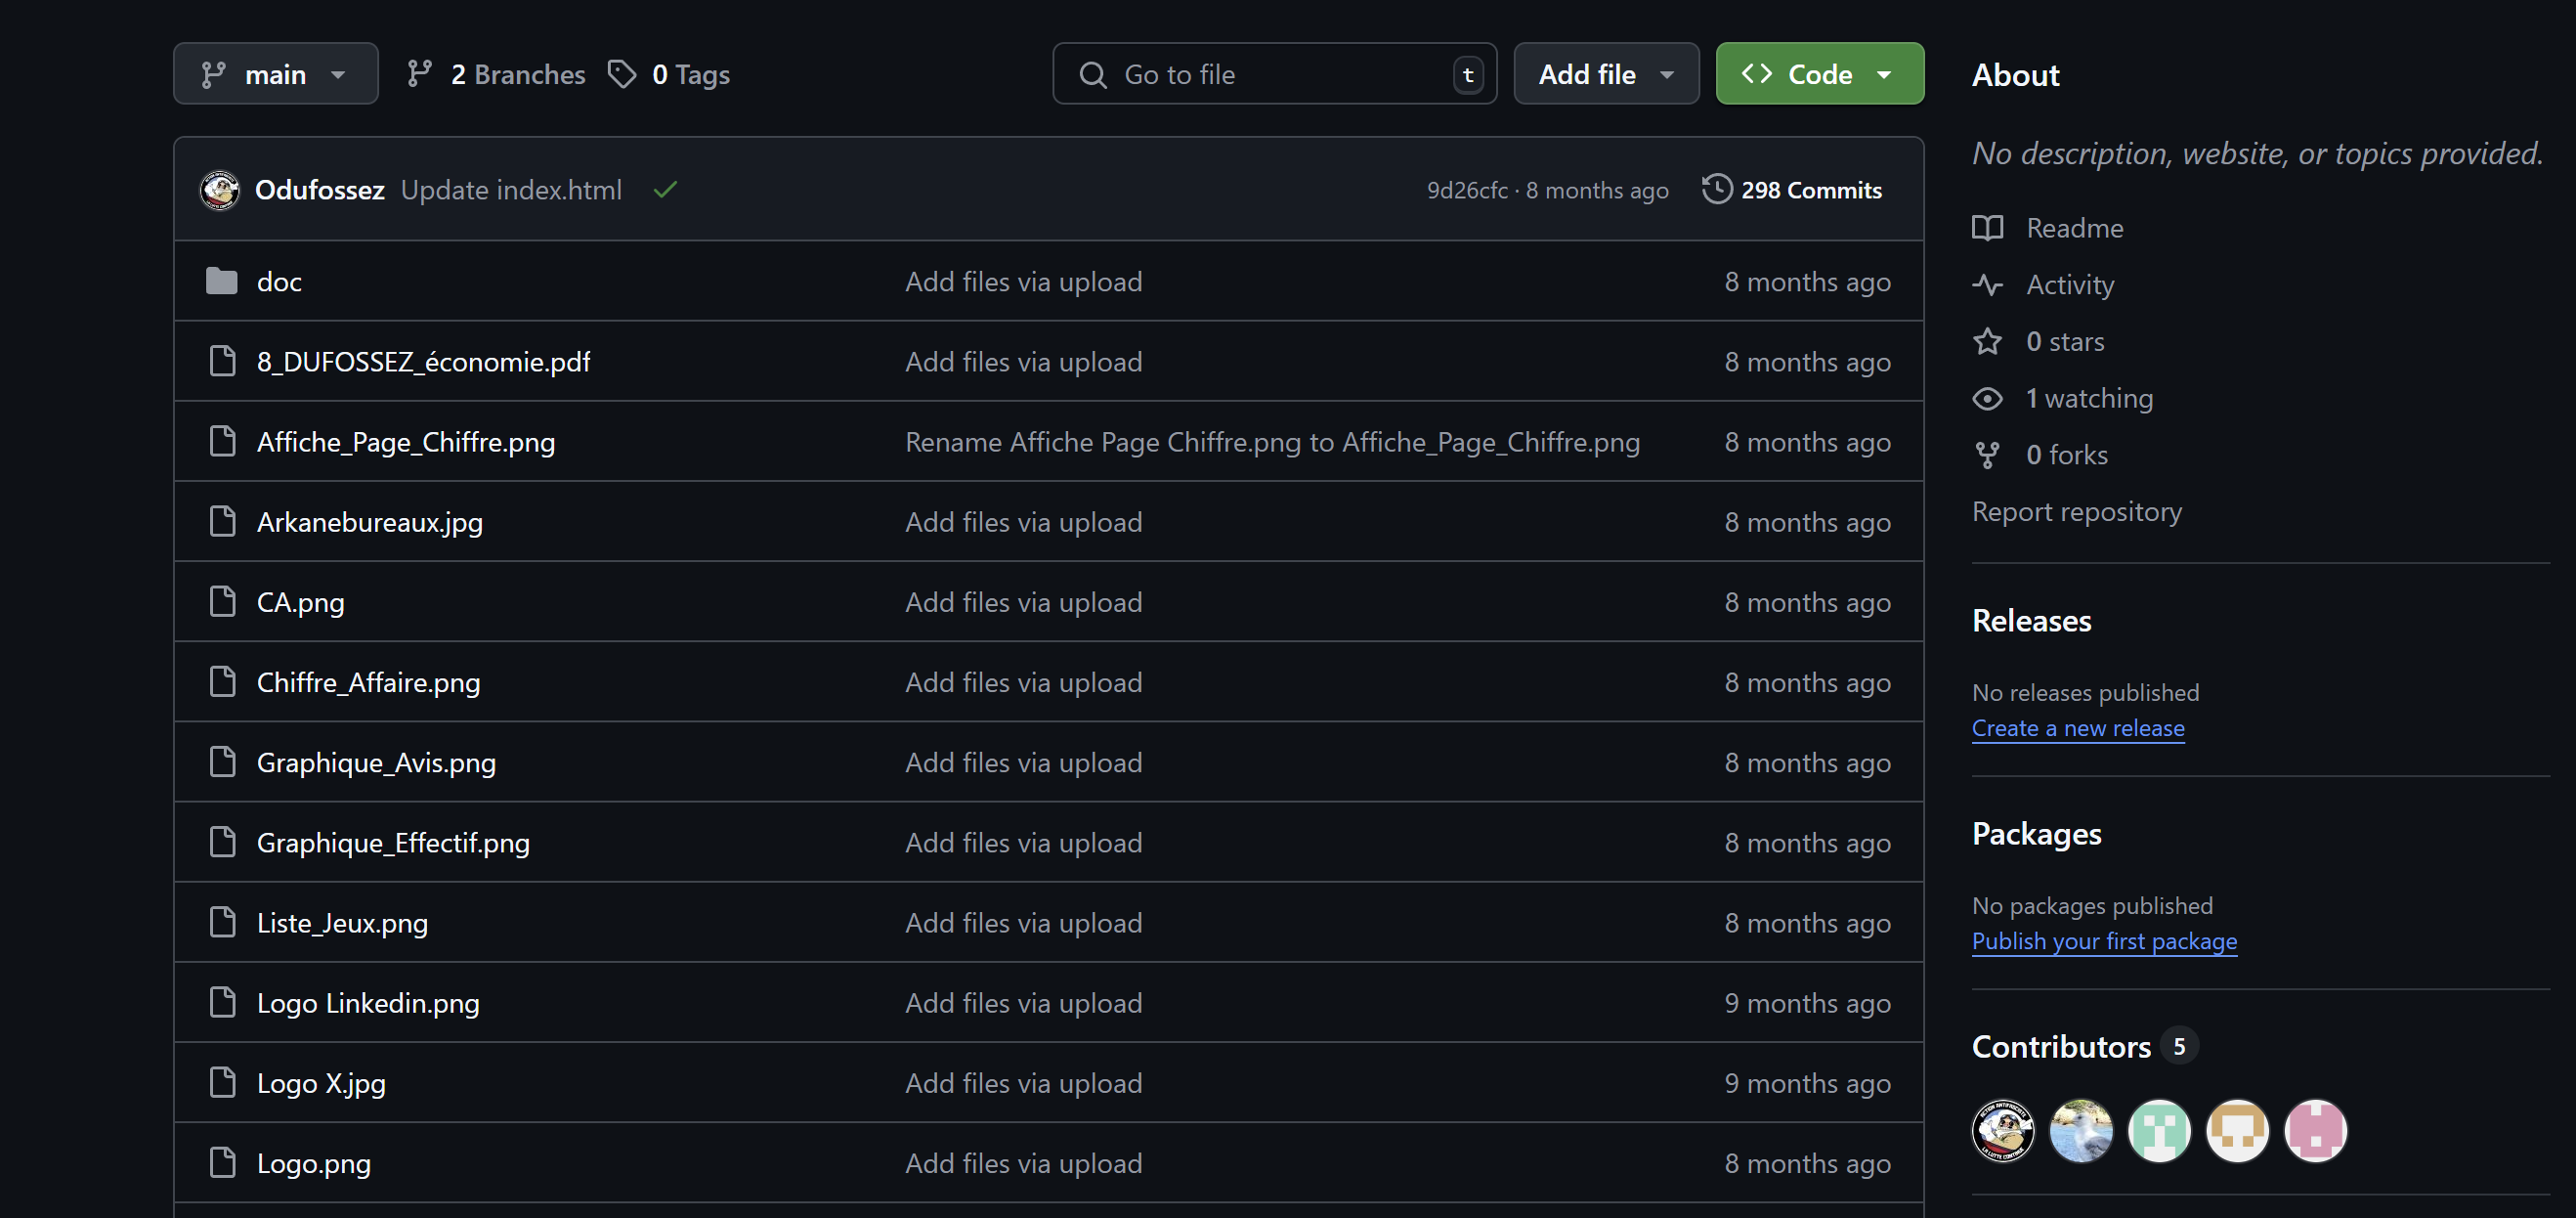Screen dimensions: 2576x1218
Task: Click the doc folder icon
Action: coord(221,282)
